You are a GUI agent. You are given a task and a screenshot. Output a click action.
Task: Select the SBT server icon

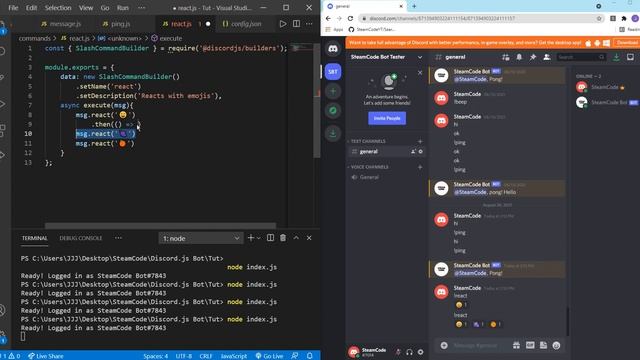(333, 72)
